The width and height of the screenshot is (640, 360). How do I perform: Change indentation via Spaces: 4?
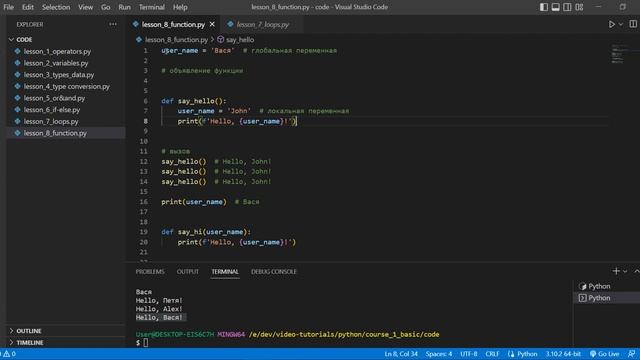[x=439, y=354]
